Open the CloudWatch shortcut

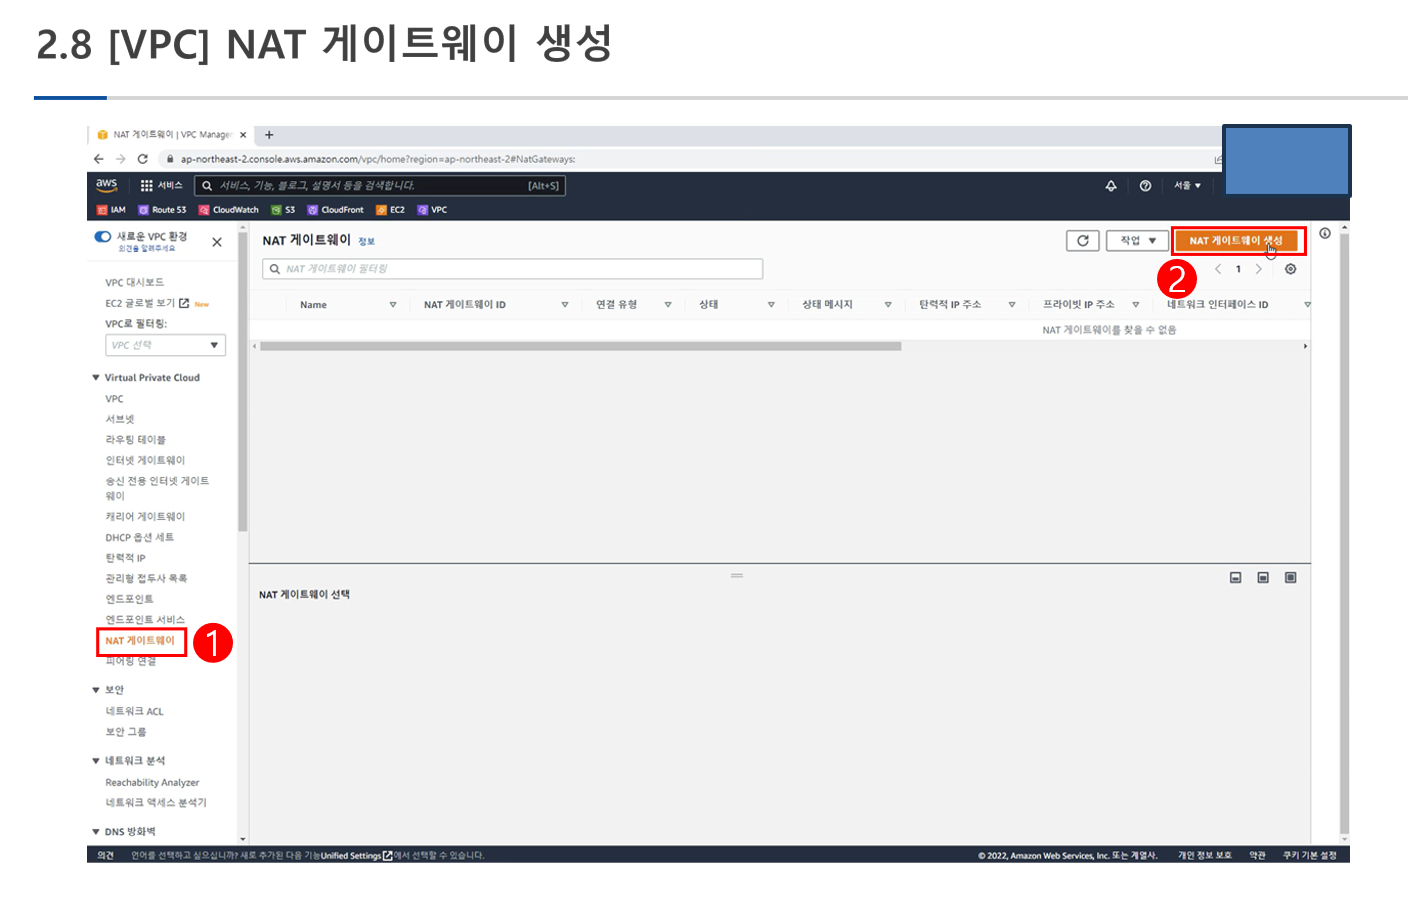pyautogui.click(x=228, y=210)
